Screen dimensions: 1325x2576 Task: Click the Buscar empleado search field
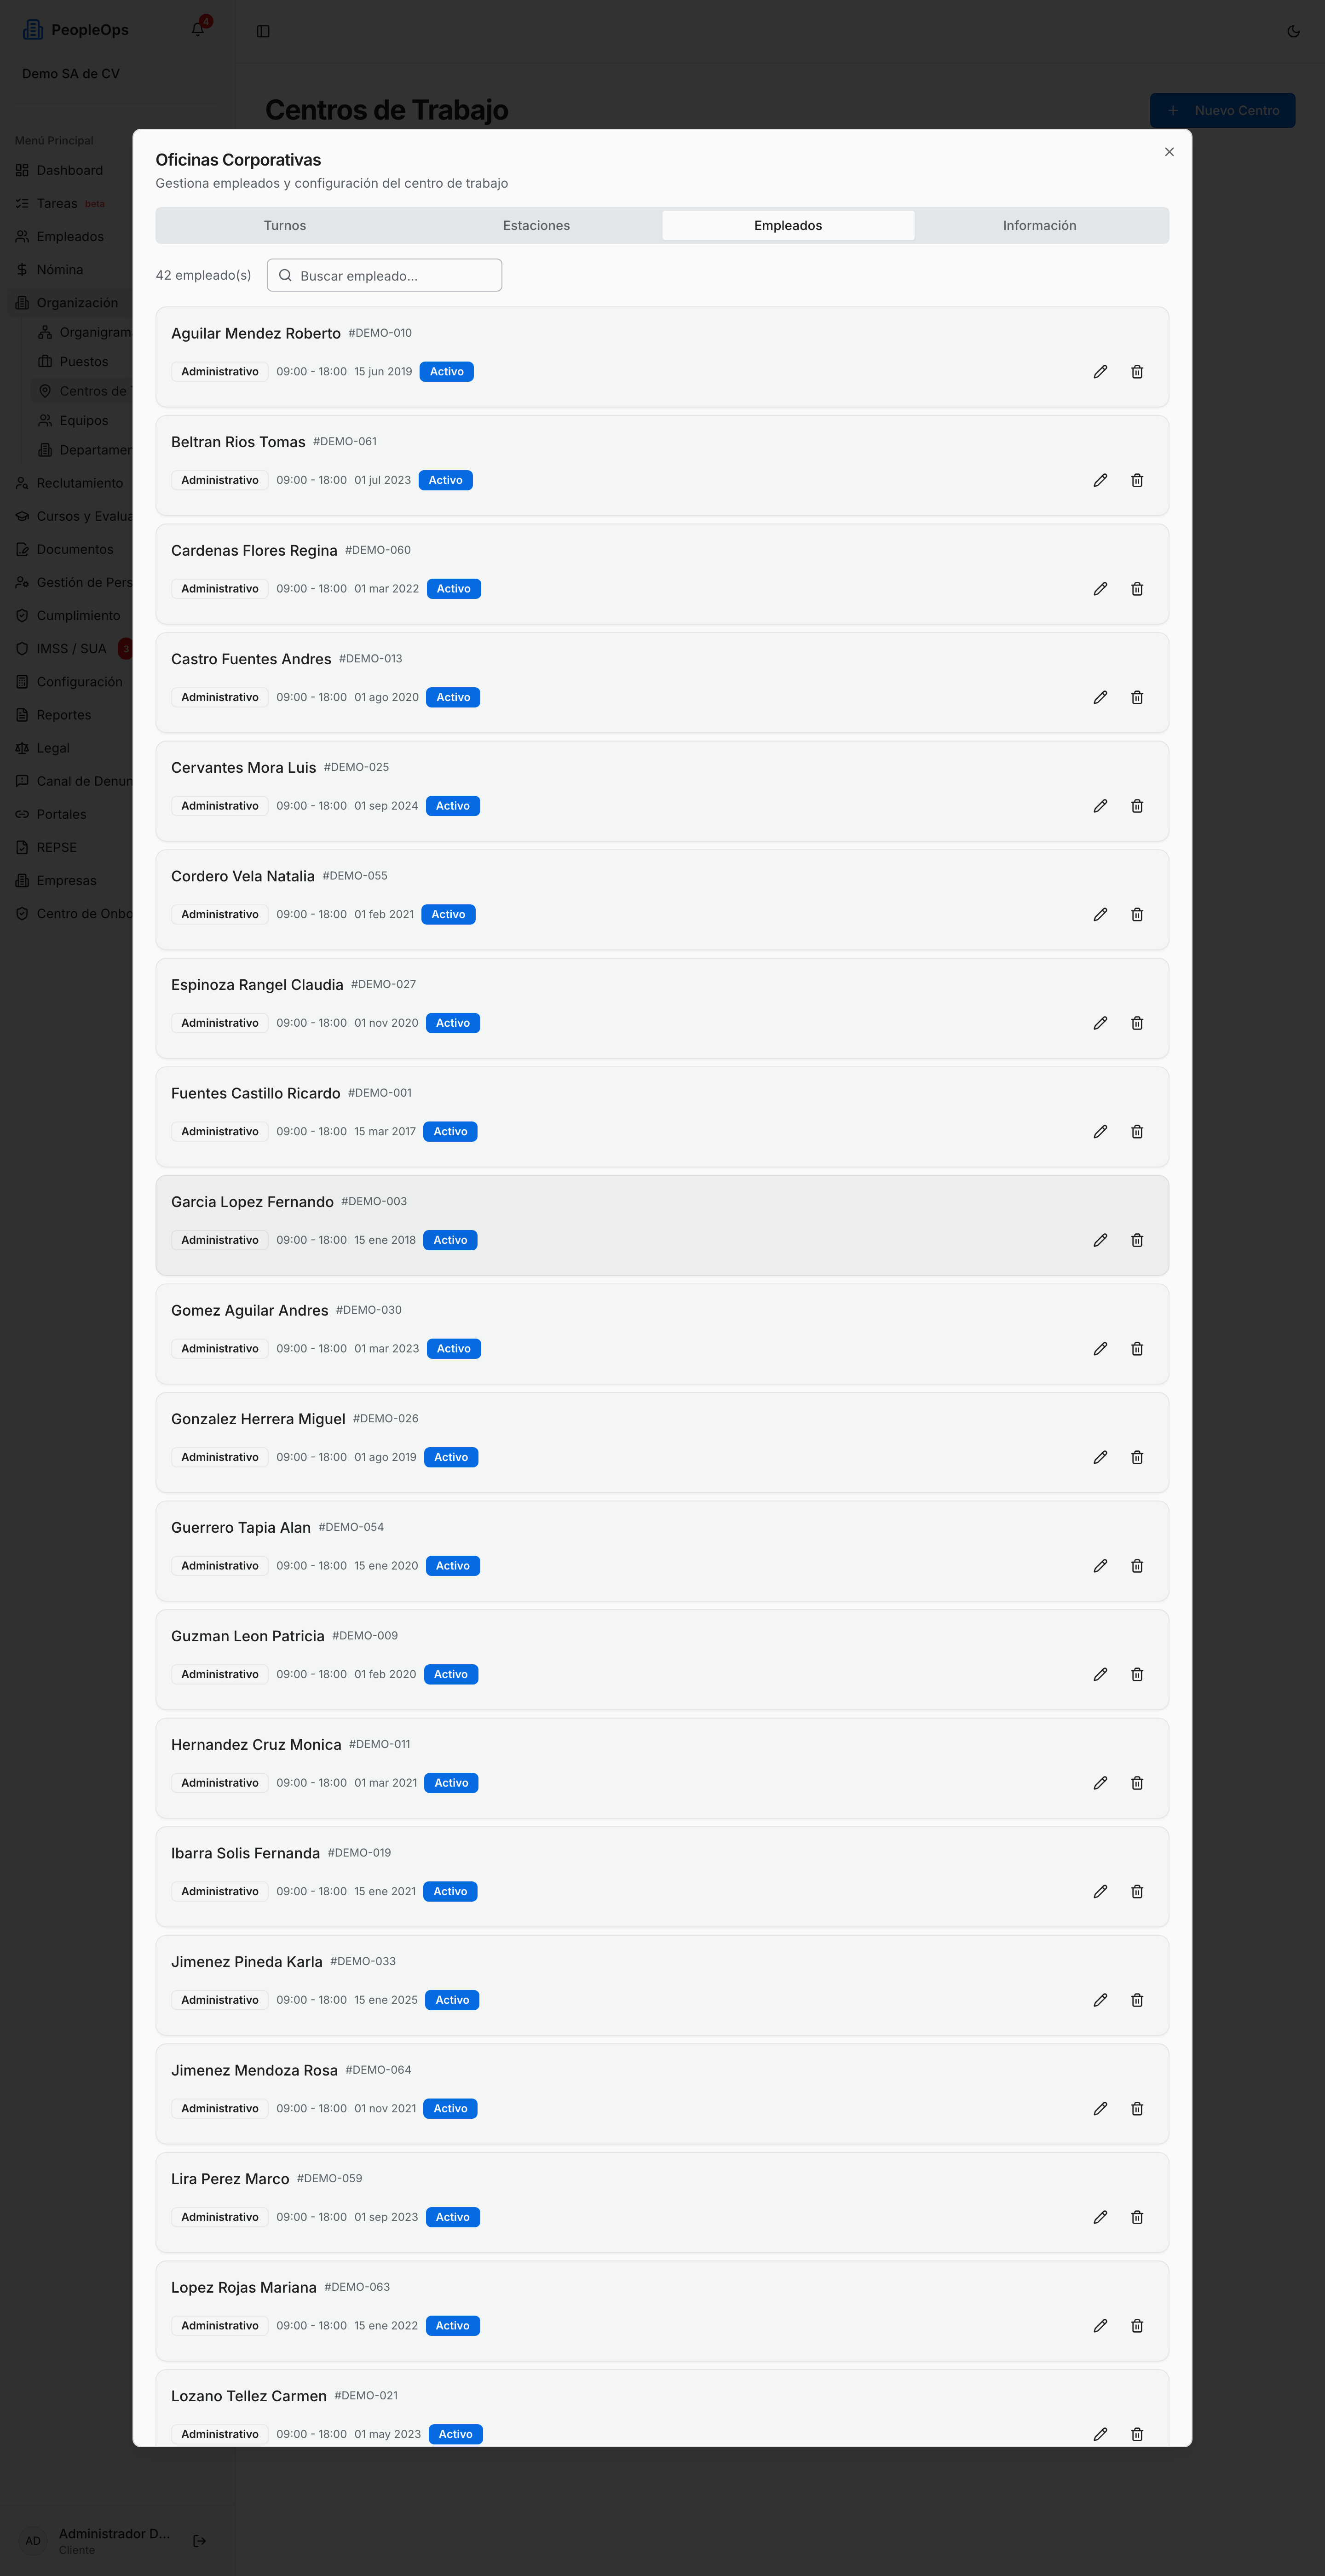(384, 276)
